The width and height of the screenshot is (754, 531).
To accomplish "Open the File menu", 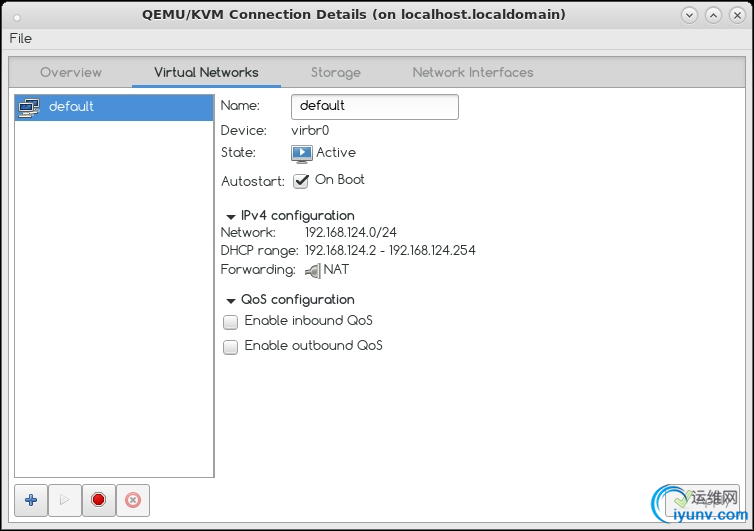I will [x=21, y=38].
